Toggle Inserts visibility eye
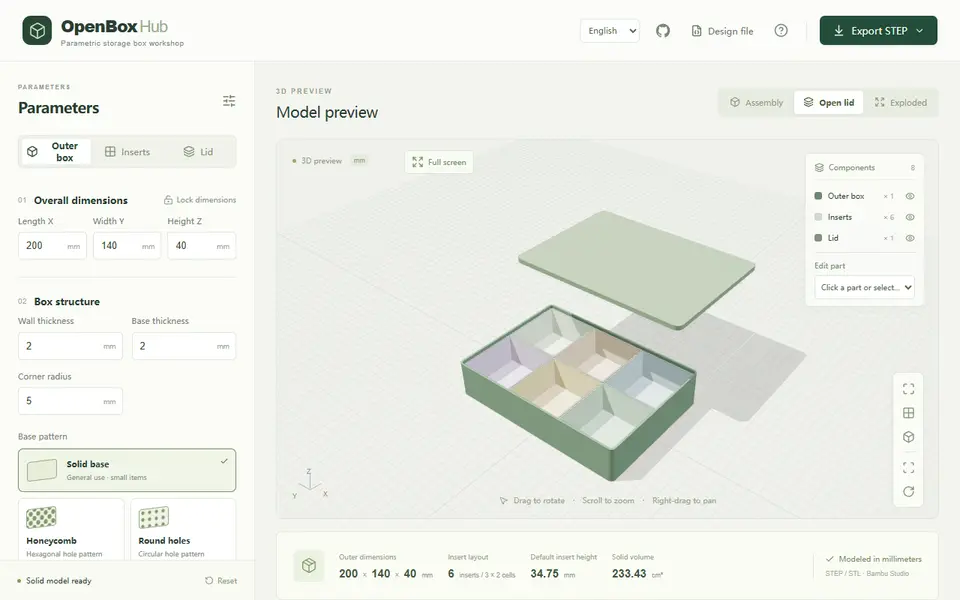The image size is (960, 600). (910, 217)
